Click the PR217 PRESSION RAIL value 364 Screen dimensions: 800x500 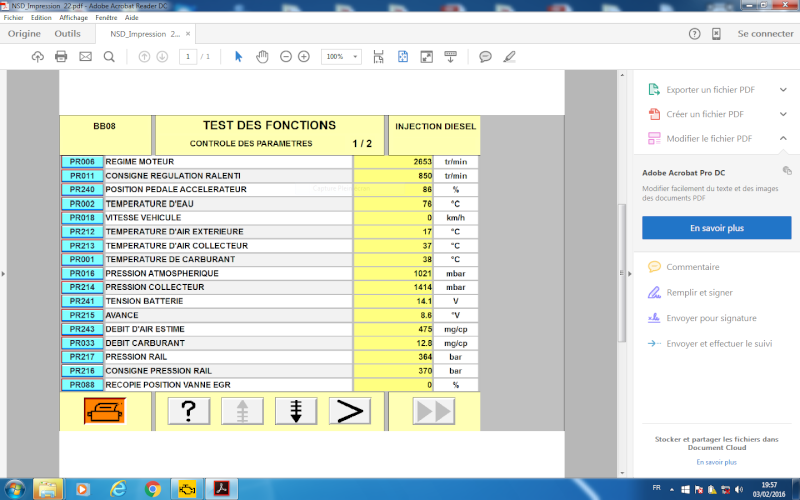(x=425, y=357)
